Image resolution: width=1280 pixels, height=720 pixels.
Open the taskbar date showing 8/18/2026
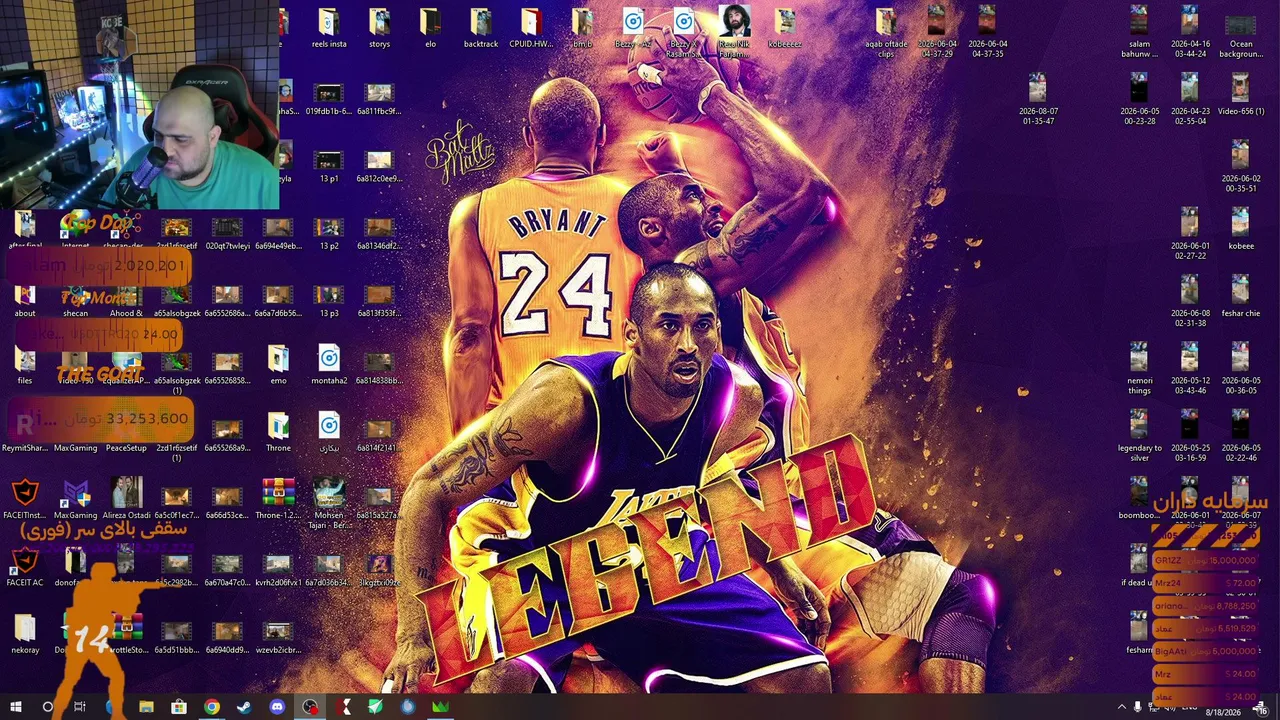point(1222,712)
